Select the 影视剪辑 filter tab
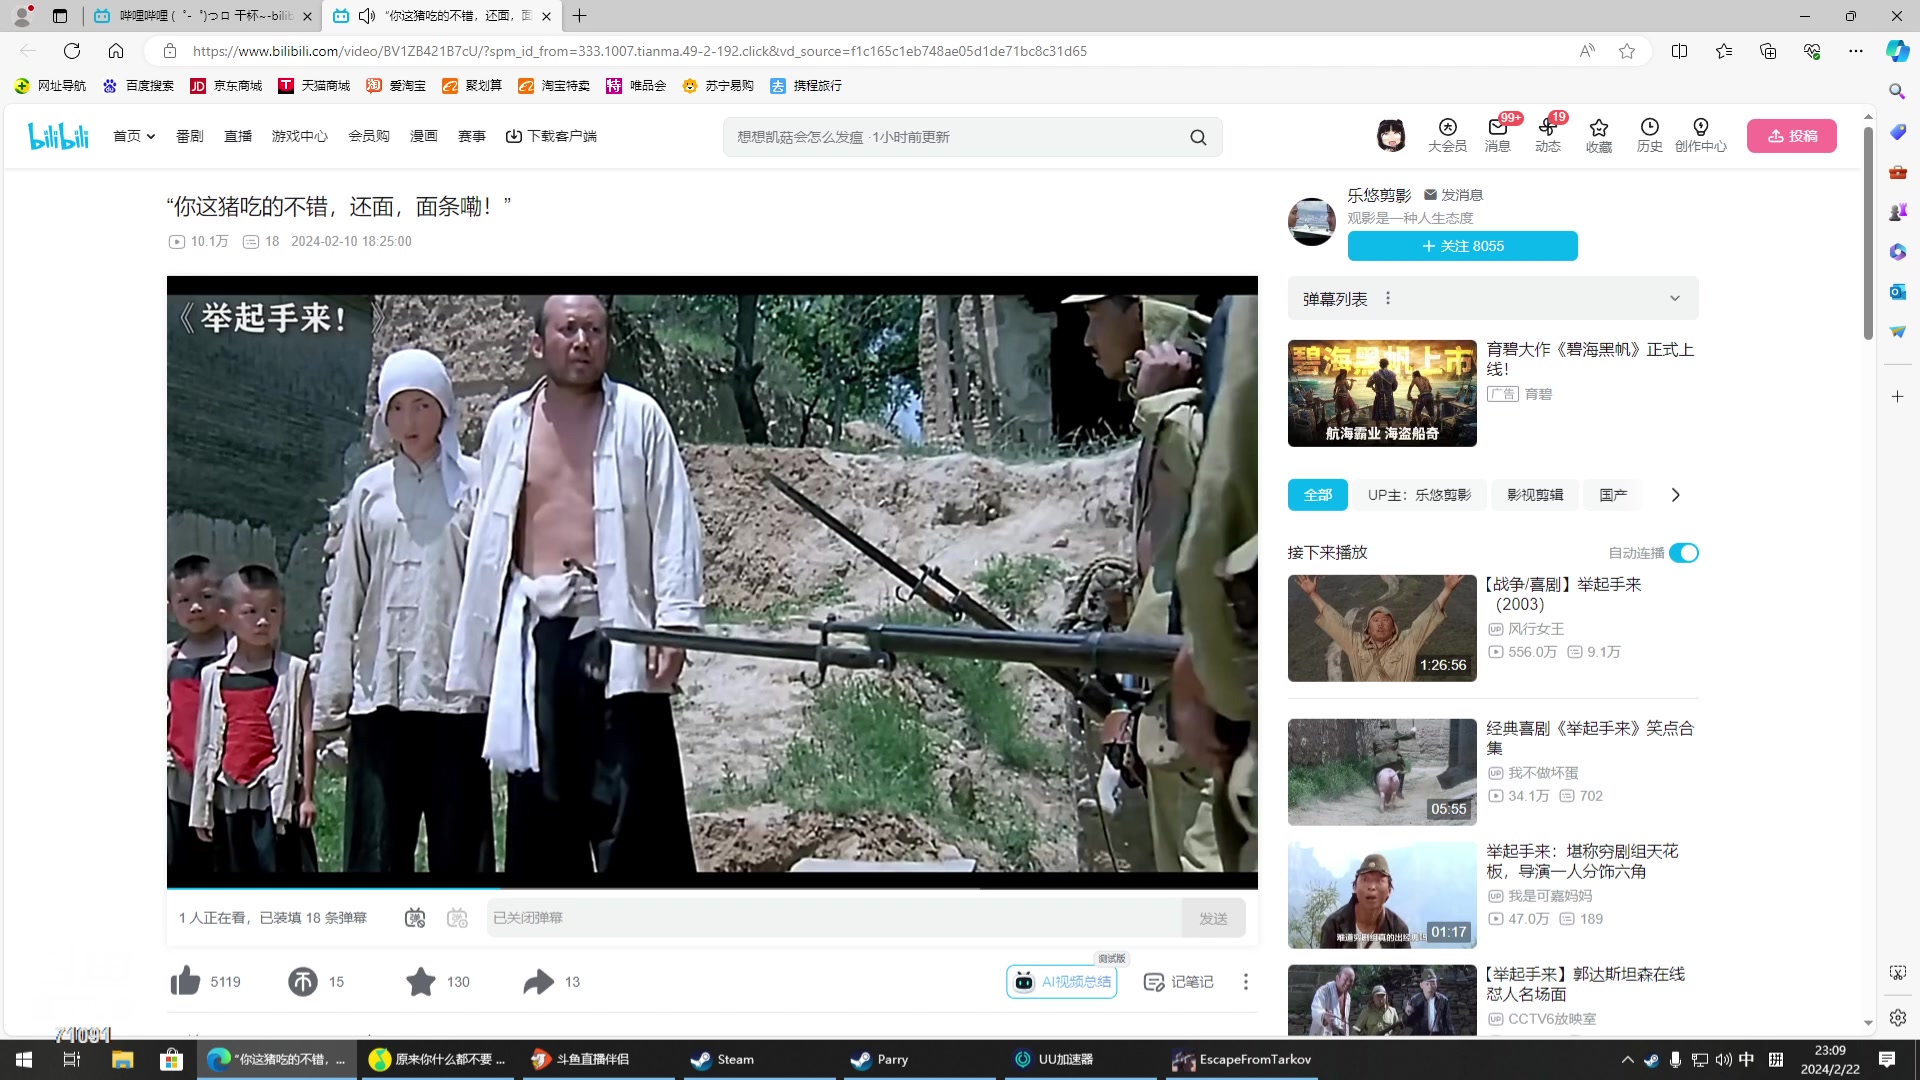The image size is (1920, 1080). pyautogui.click(x=1535, y=495)
